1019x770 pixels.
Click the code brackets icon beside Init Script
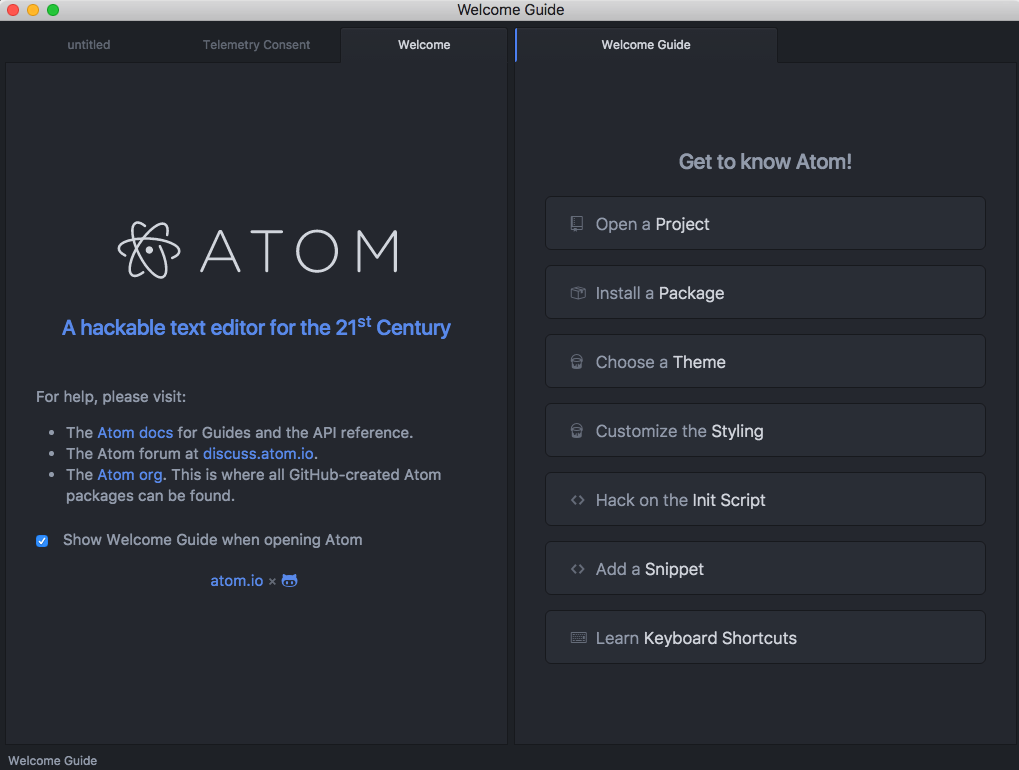point(577,500)
